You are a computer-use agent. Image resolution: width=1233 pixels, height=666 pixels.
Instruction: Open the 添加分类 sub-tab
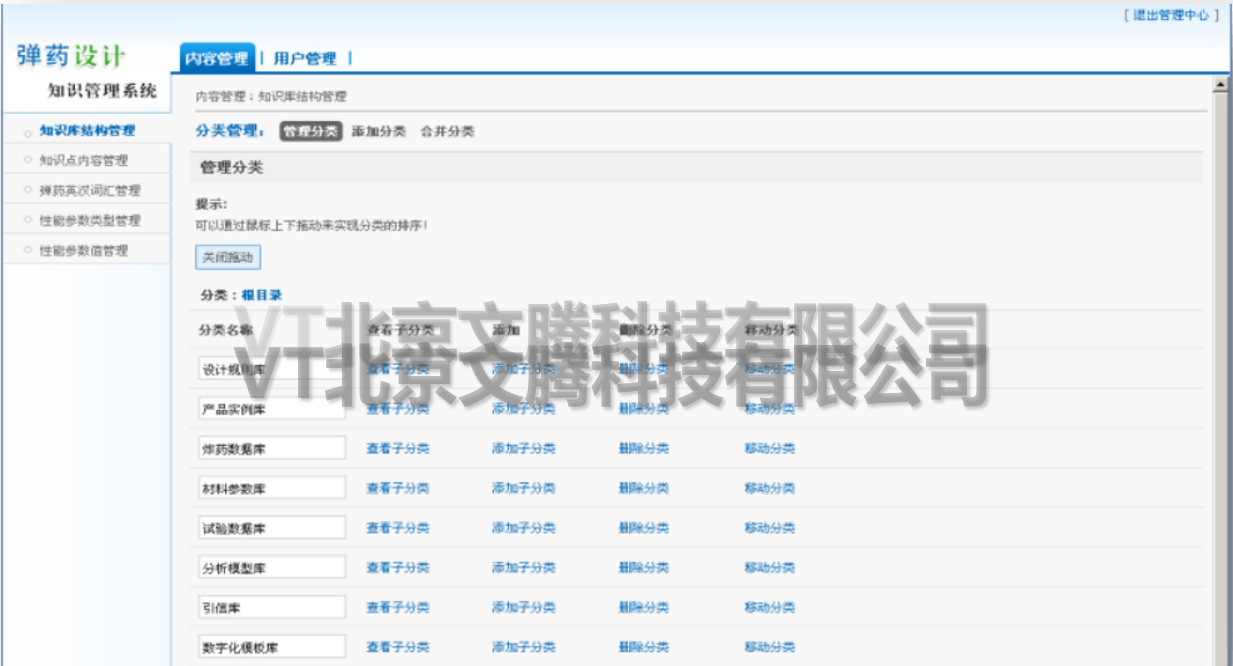pos(379,131)
